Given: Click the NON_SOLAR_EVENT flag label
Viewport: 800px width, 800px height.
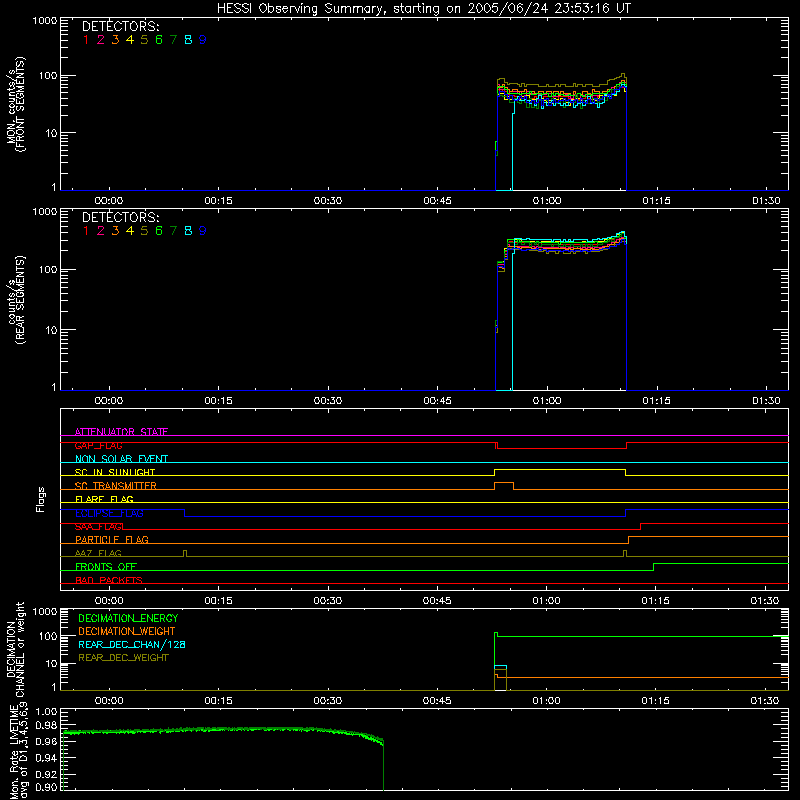Looking at the screenshot, I should click(x=121, y=459).
